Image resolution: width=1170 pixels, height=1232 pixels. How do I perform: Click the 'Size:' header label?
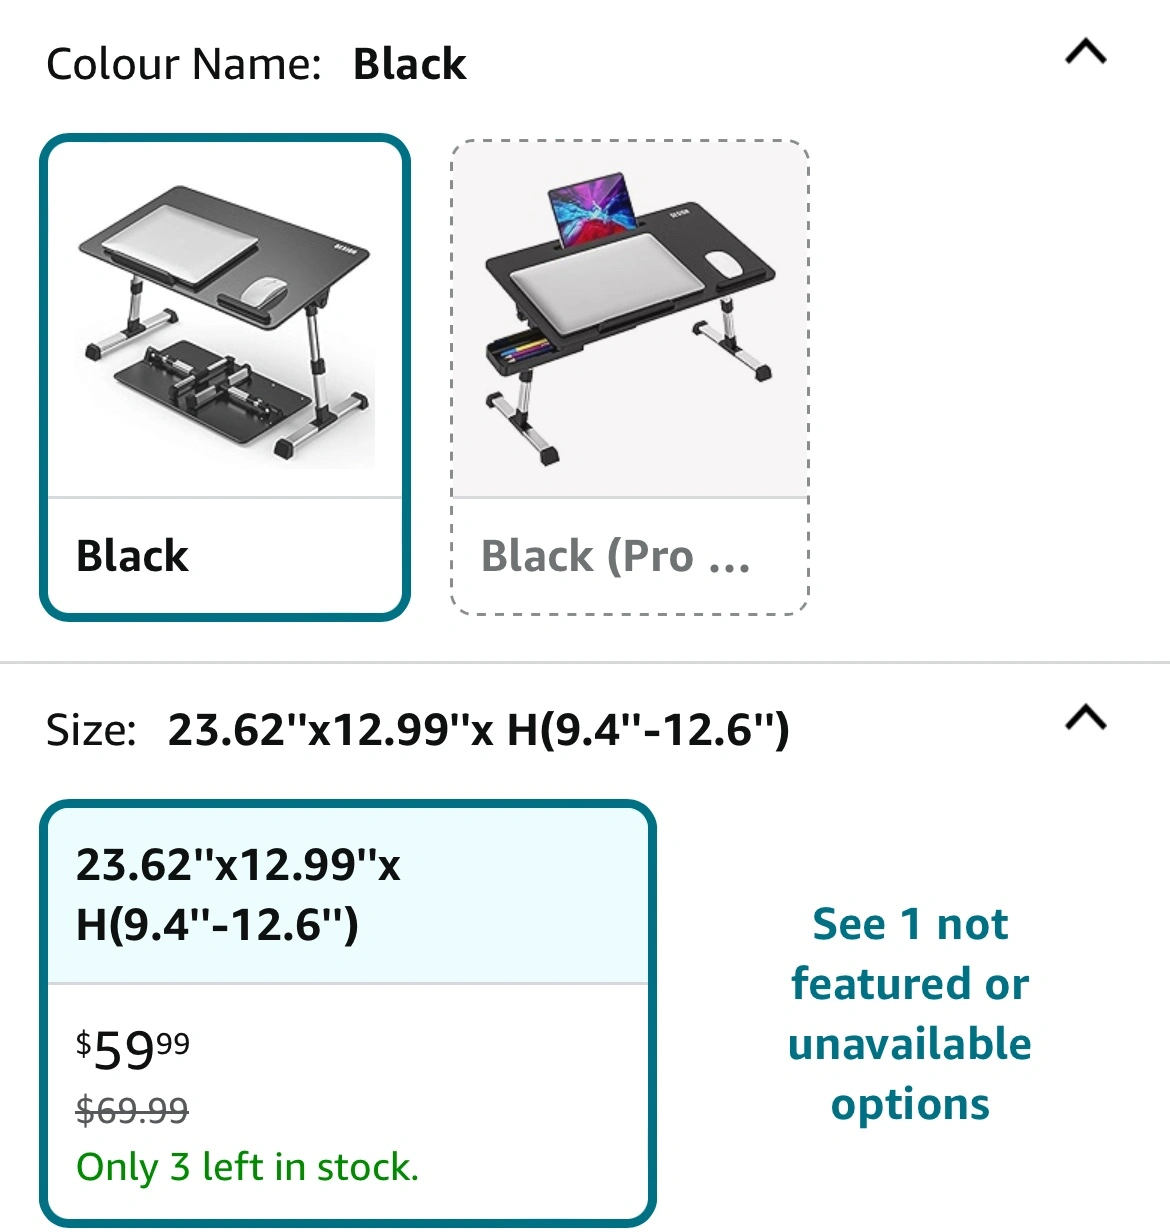[x=91, y=730]
